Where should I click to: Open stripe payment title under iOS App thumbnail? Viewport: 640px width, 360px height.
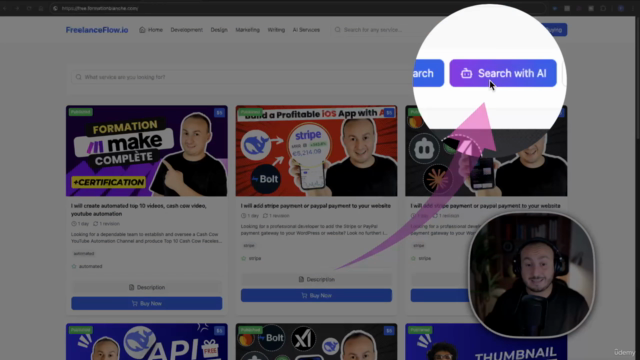[316, 206]
